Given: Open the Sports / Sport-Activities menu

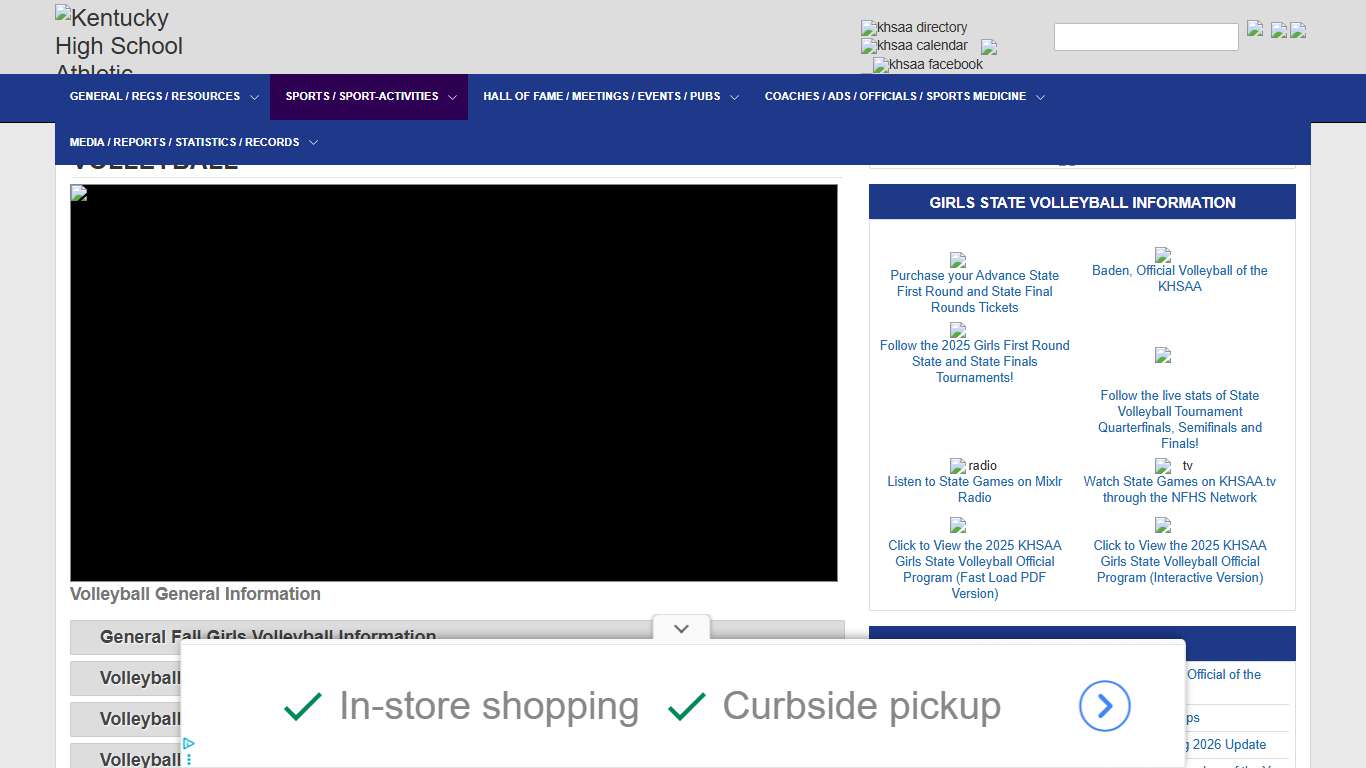Looking at the screenshot, I should [x=369, y=97].
